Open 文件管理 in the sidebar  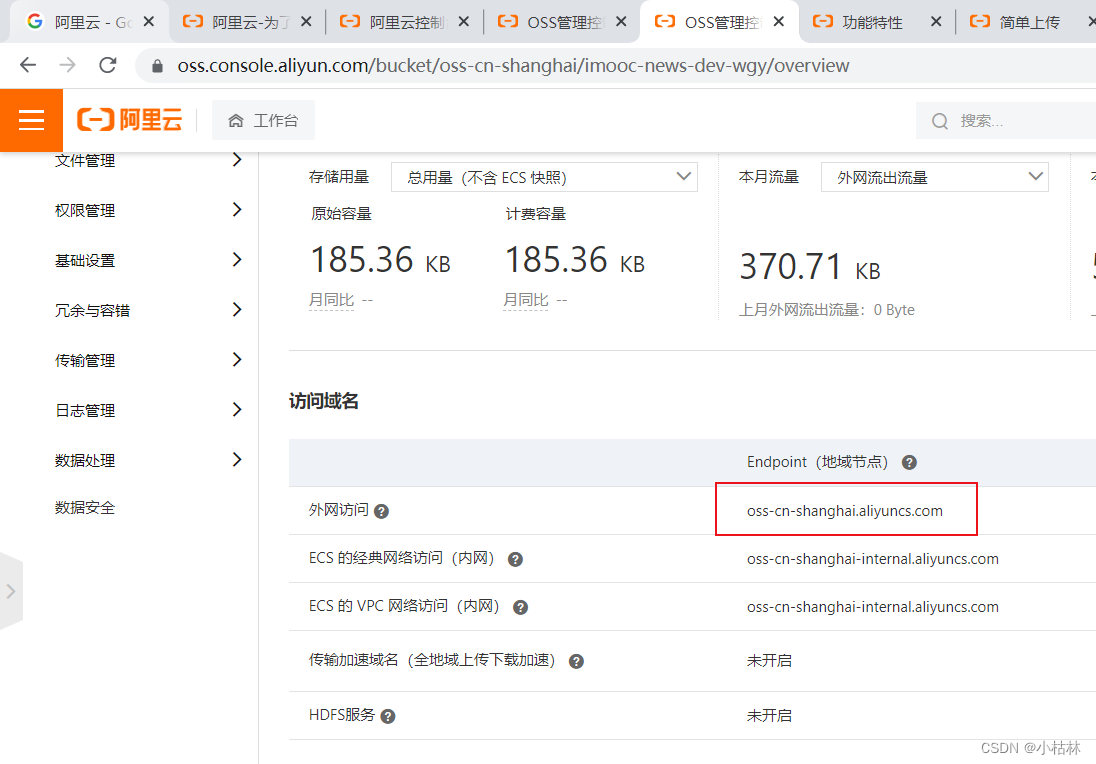(x=85, y=161)
